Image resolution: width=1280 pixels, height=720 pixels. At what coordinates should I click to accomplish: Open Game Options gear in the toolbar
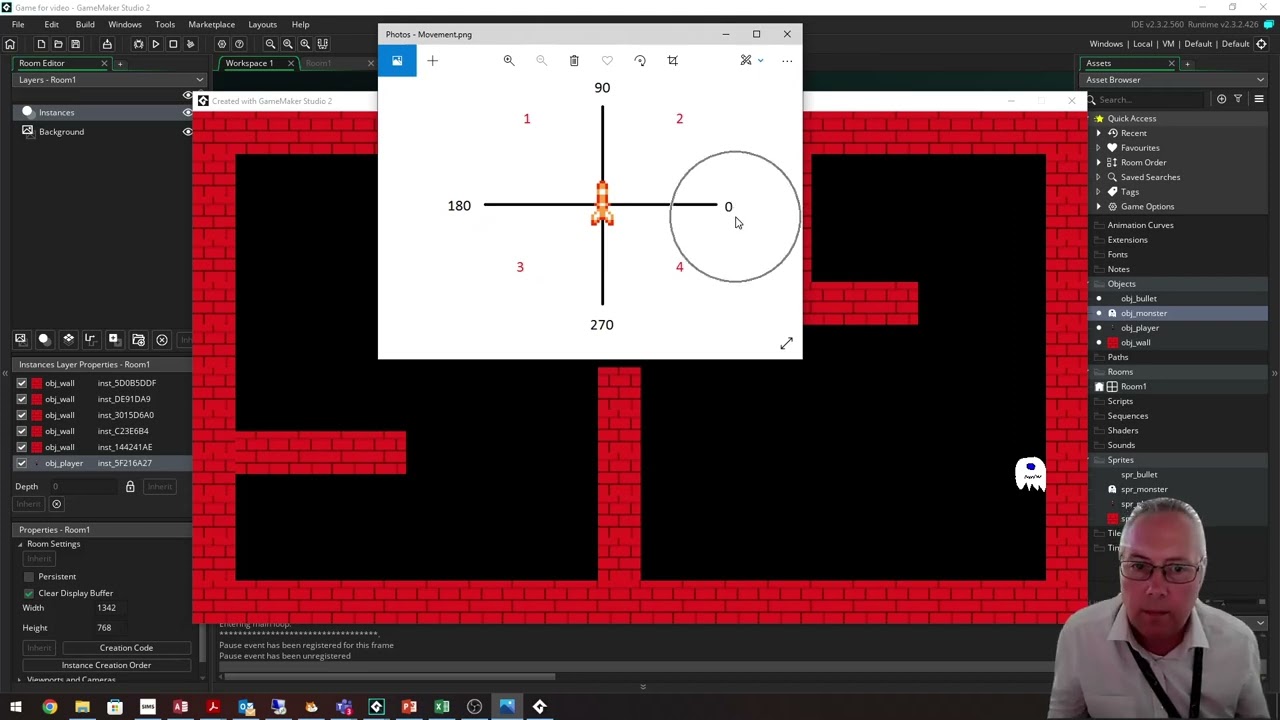[222, 44]
